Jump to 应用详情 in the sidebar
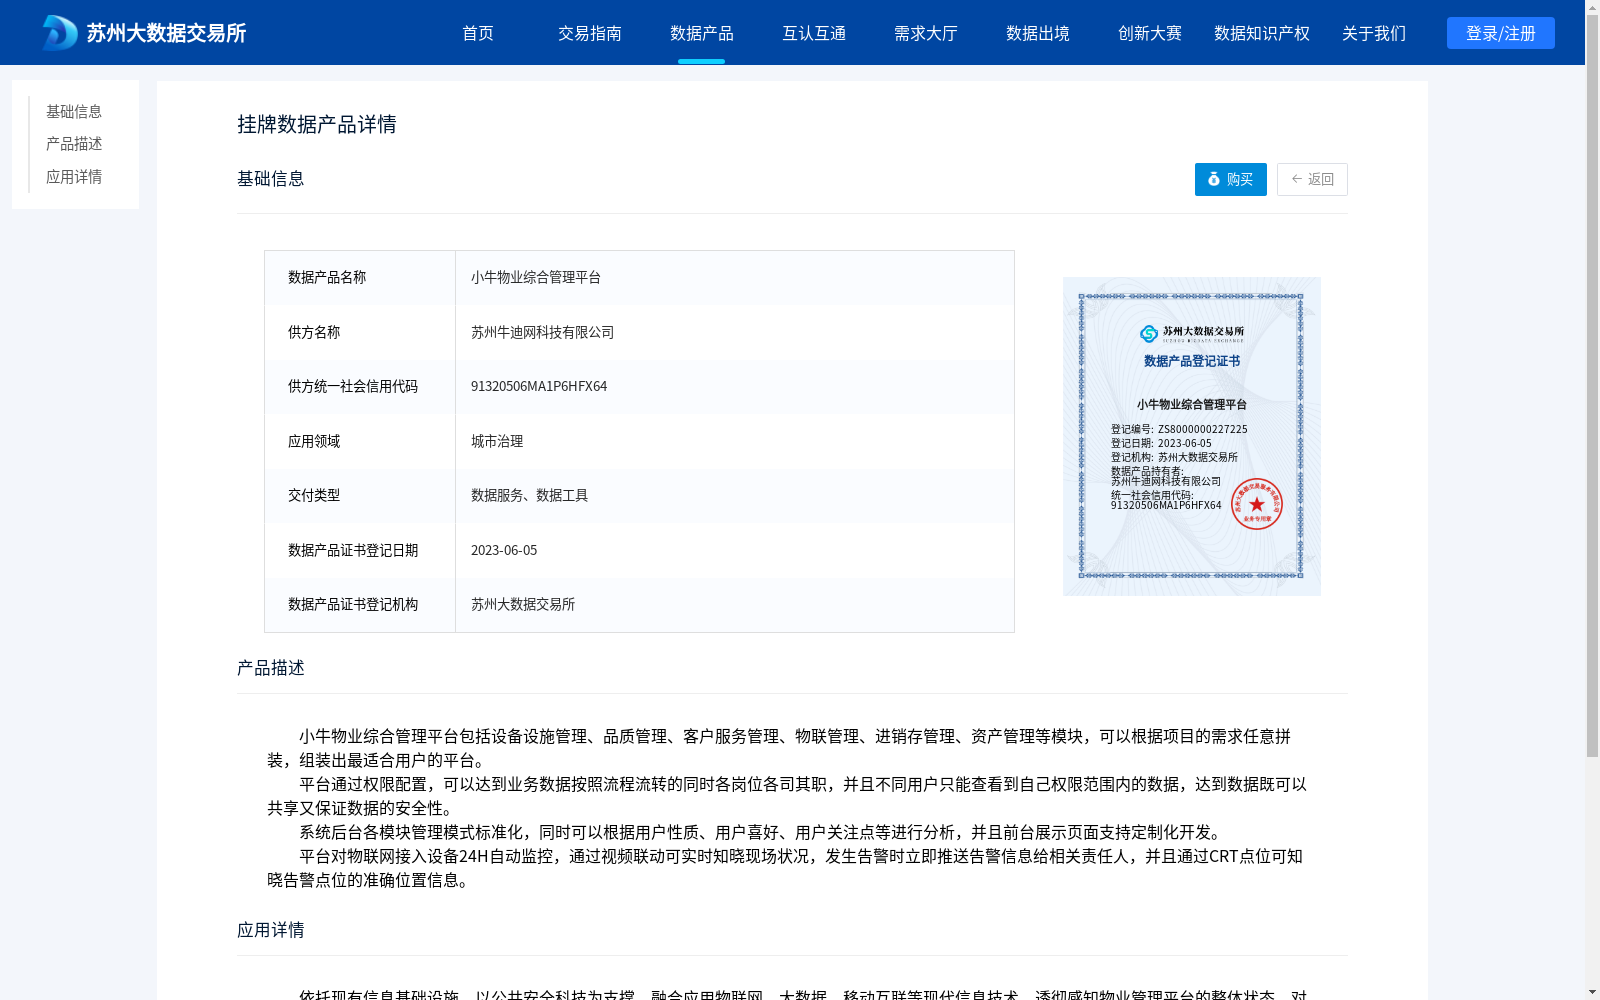 74,177
